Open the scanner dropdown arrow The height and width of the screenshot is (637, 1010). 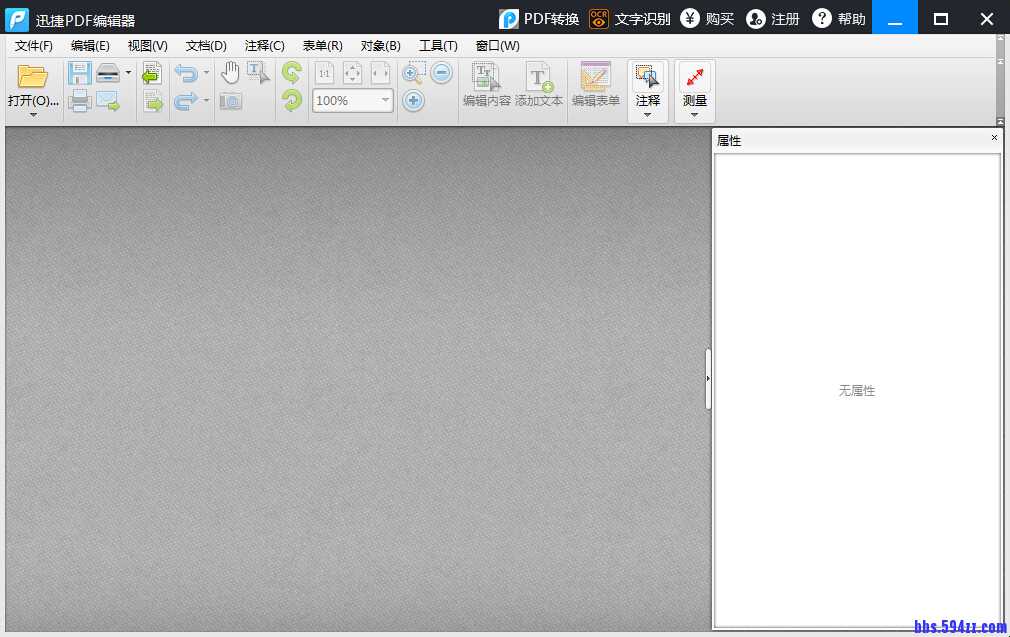click(x=128, y=73)
